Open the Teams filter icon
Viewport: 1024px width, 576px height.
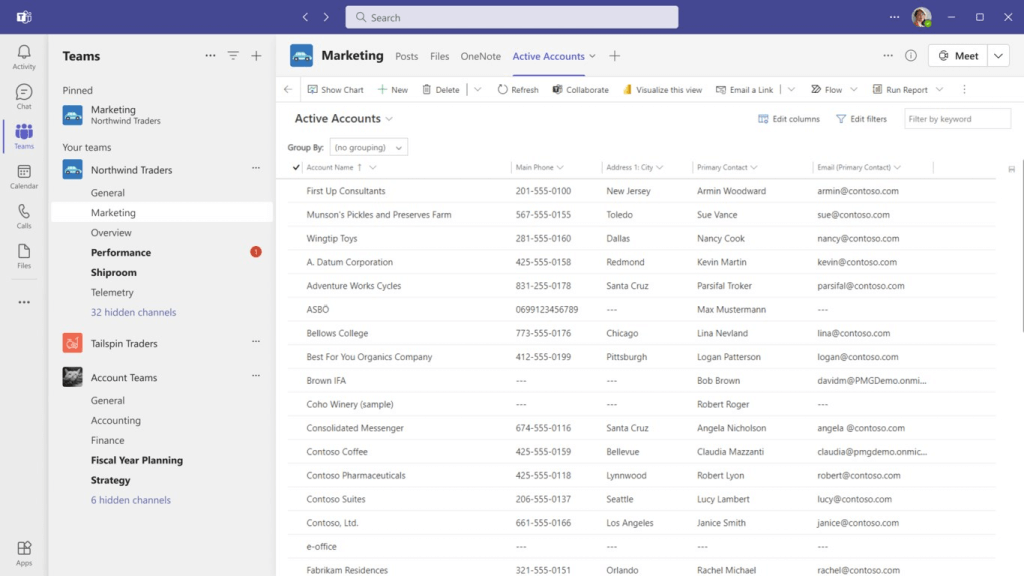pyautogui.click(x=233, y=56)
